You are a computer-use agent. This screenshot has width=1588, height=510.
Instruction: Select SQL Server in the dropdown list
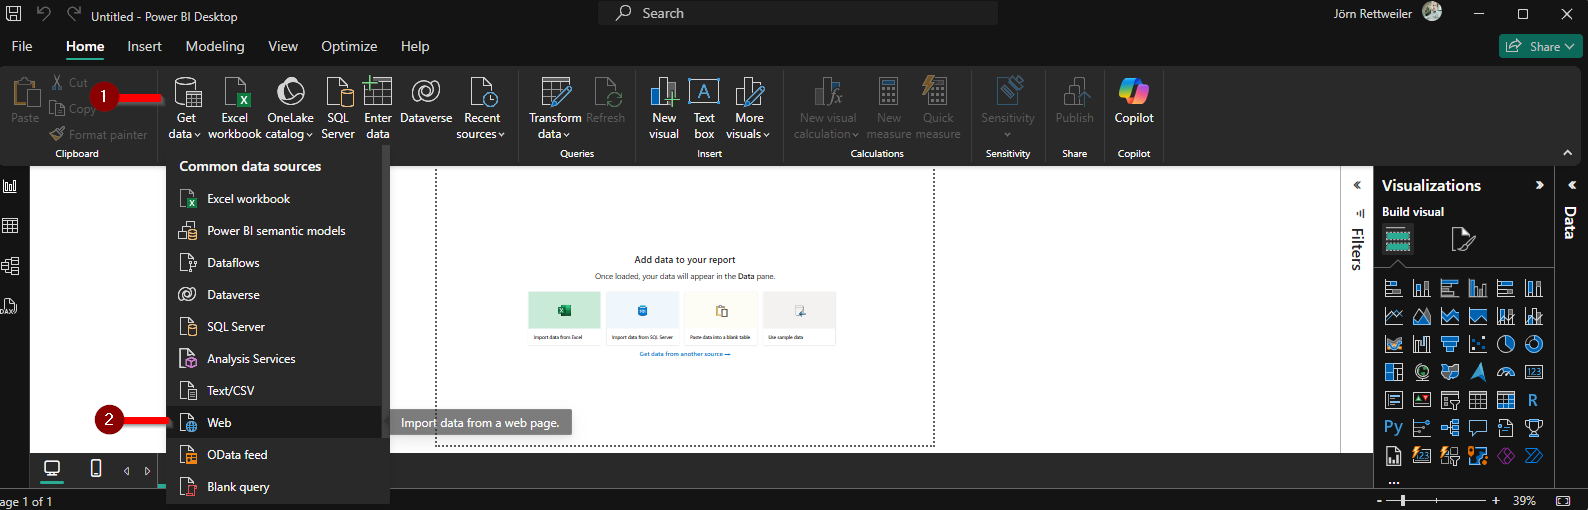274,327
